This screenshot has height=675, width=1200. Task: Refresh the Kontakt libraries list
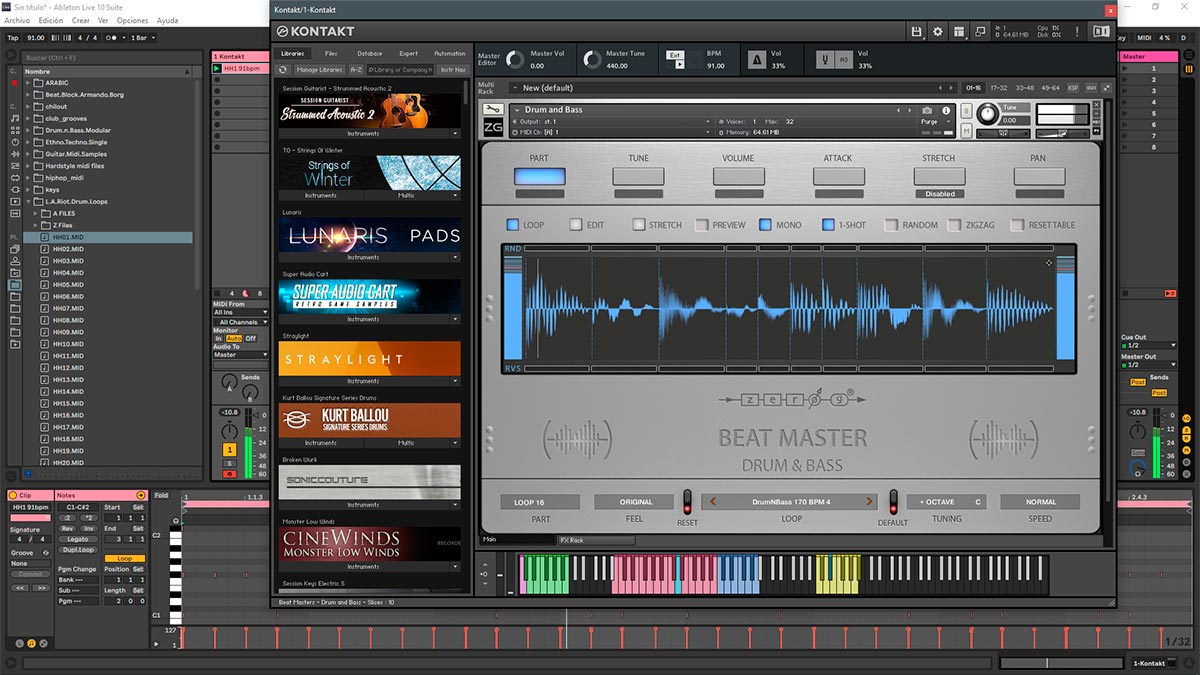pos(284,70)
